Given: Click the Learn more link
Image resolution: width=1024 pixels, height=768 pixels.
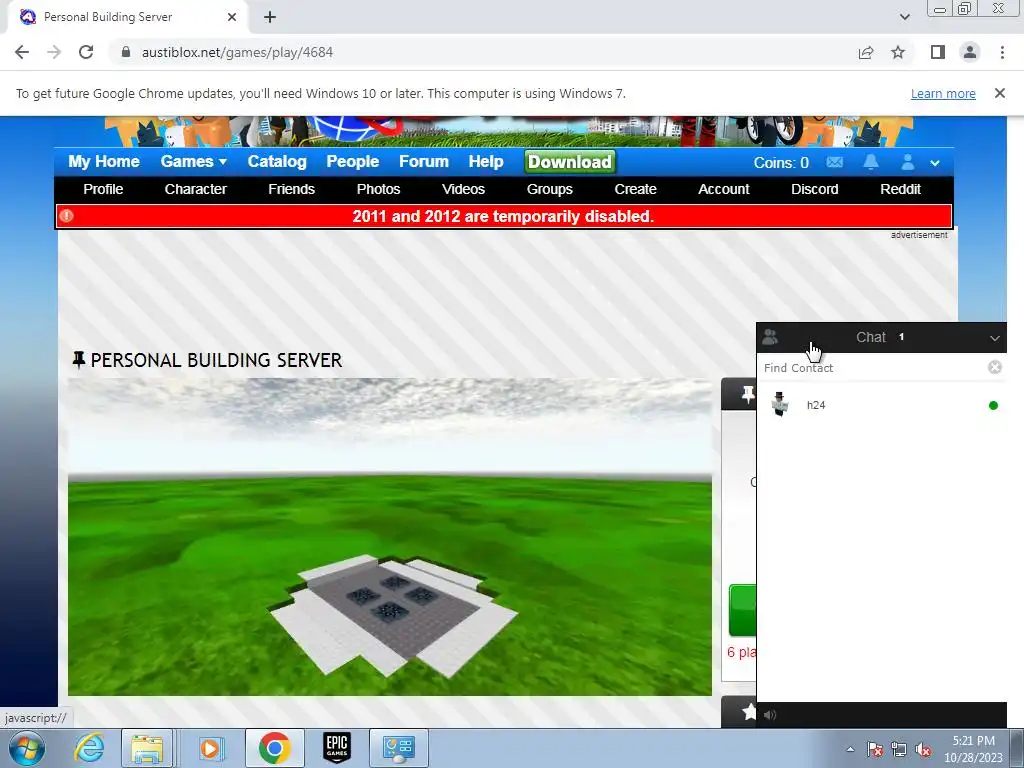Looking at the screenshot, I should tap(943, 93).
